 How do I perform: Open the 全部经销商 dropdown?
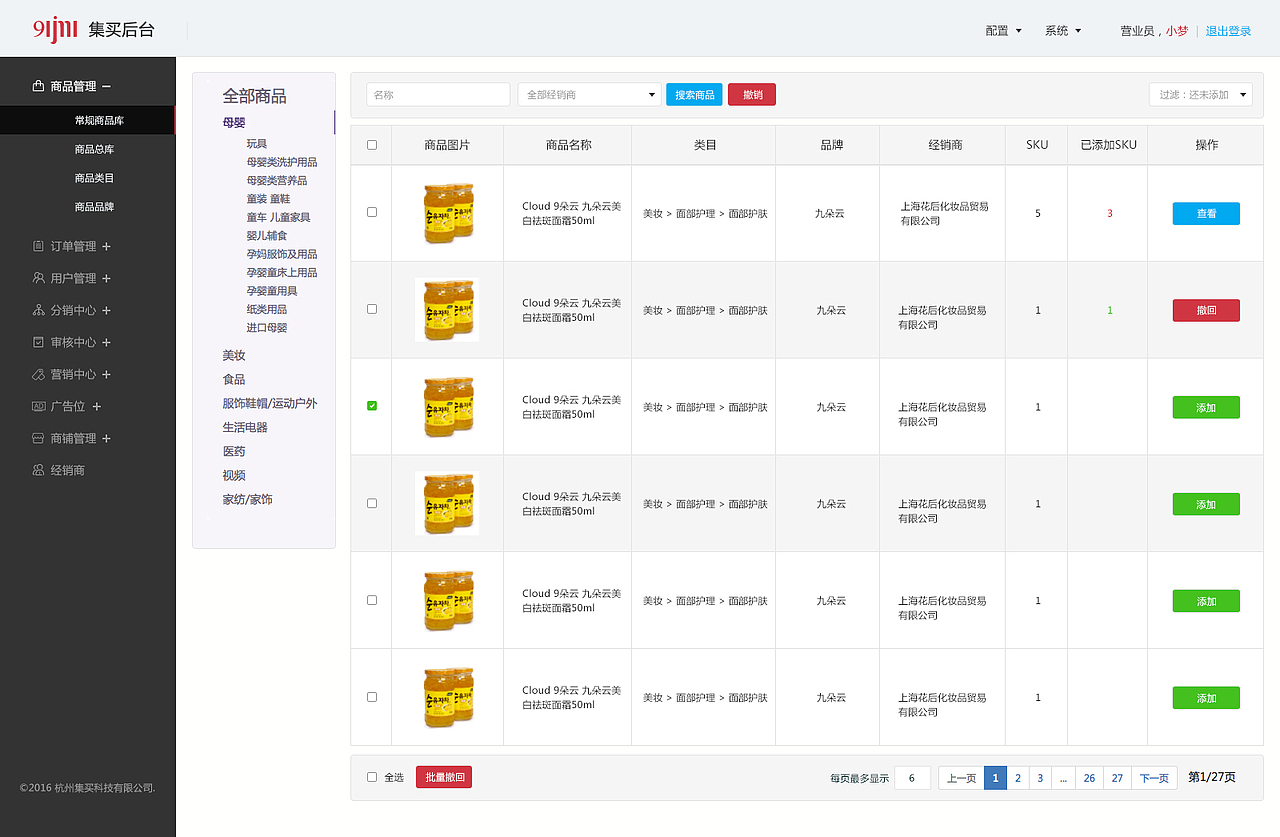coord(589,94)
